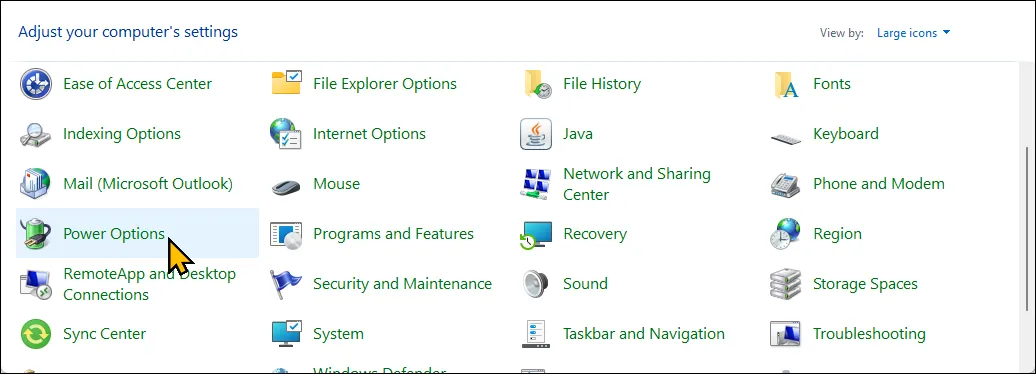
Task: Click the Taskbar and Navigation label
Action: pos(644,334)
